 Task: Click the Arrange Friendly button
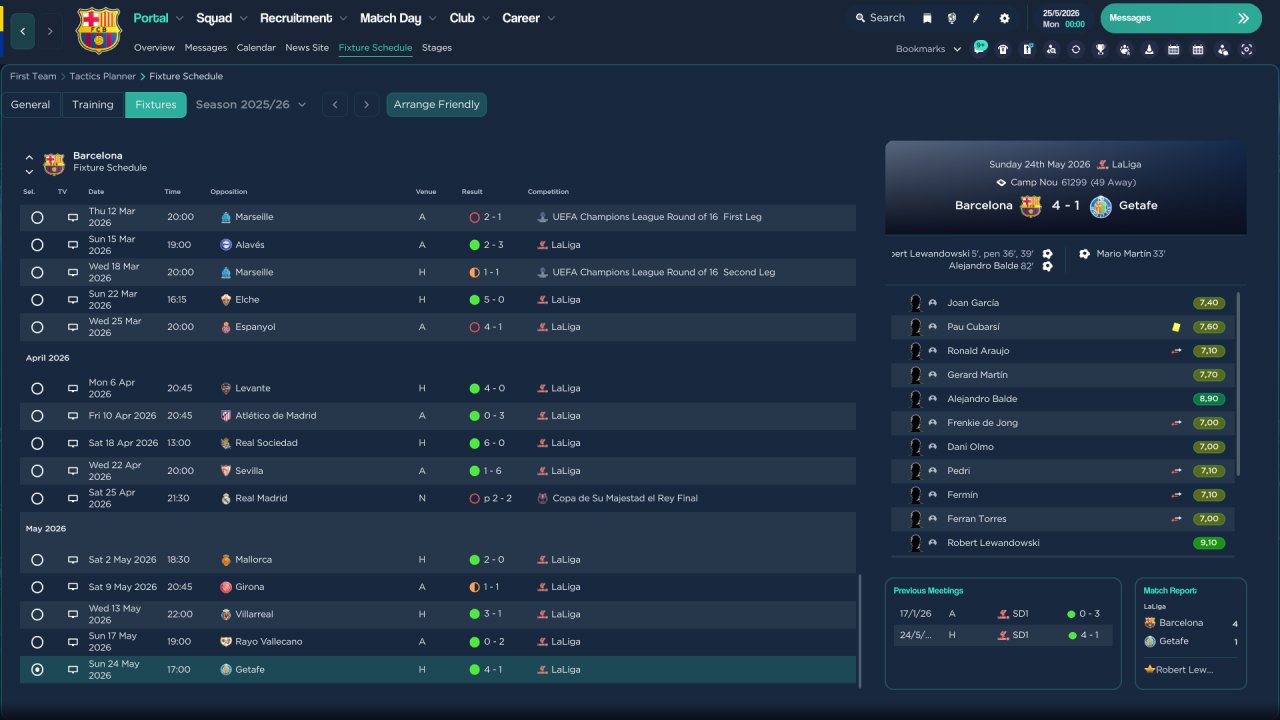pos(436,105)
